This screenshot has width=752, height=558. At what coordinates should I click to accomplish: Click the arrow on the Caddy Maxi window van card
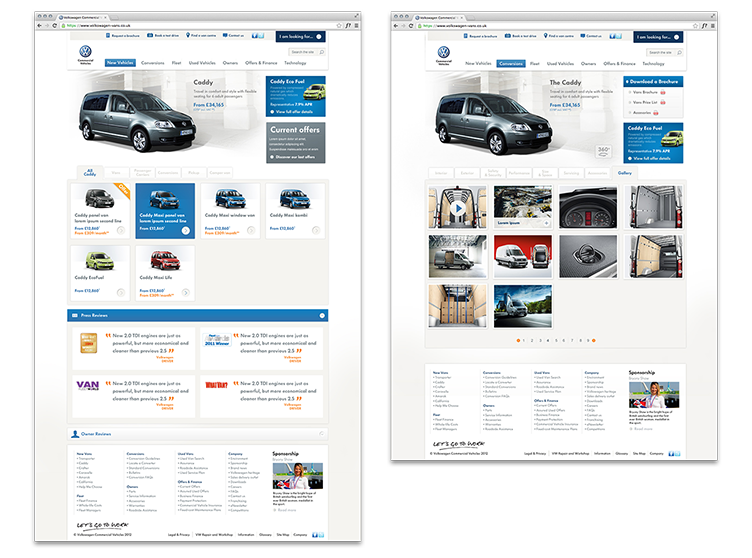tap(251, 231)
